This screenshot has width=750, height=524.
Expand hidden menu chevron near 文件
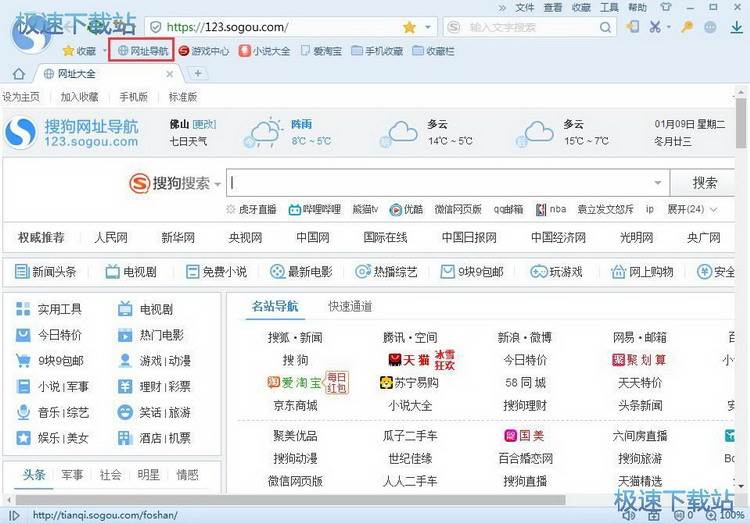coord(502,8)
